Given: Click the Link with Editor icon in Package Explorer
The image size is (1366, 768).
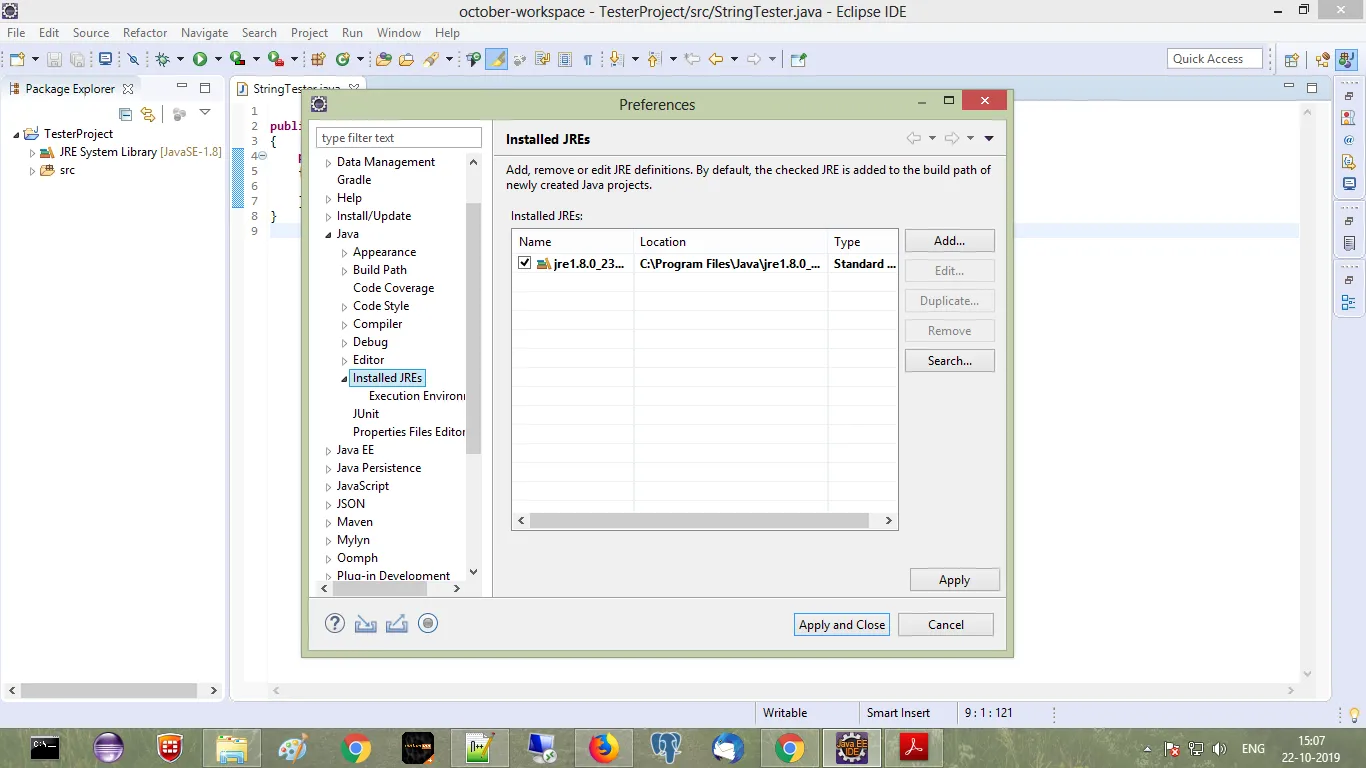Looking at the screenshot, I should 148,114.
